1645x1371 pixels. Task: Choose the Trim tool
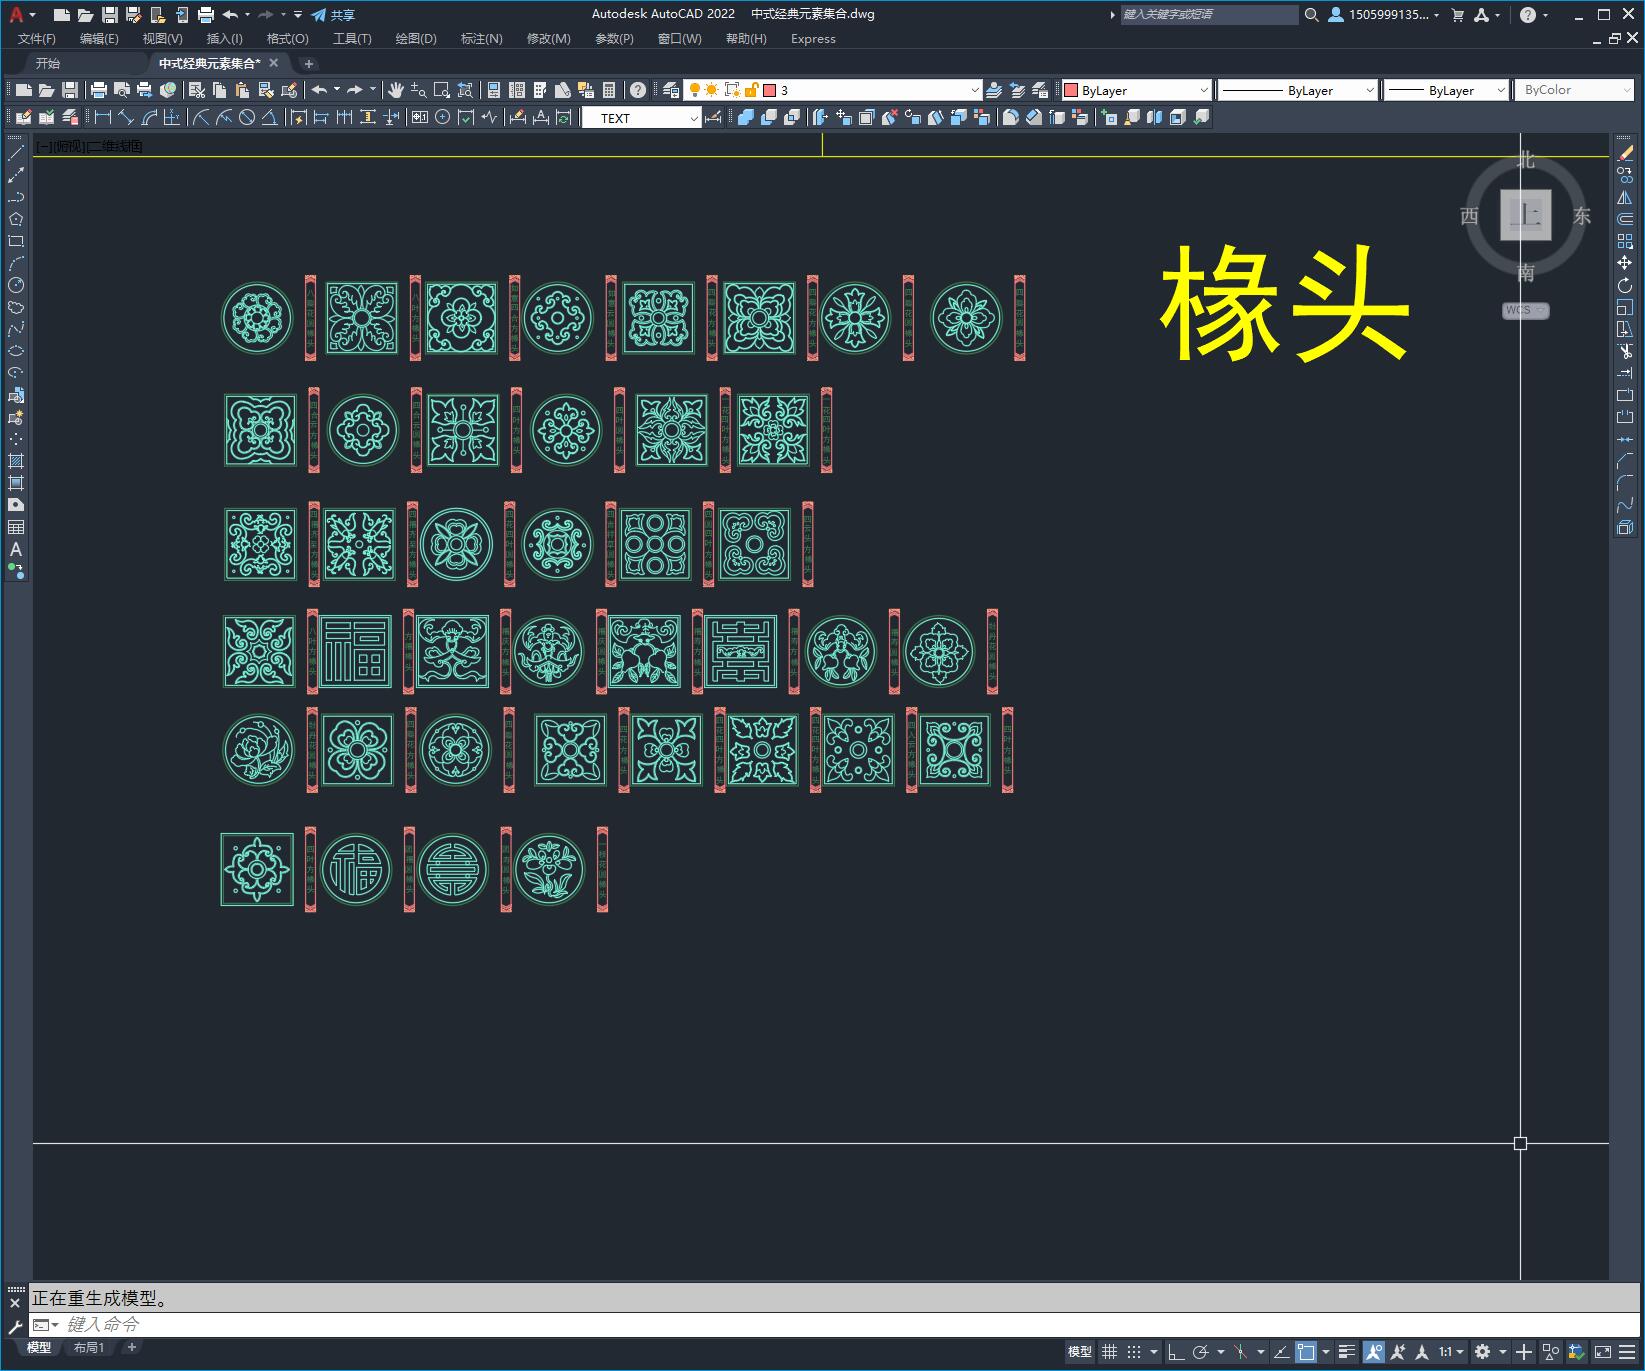[1625, 351]
